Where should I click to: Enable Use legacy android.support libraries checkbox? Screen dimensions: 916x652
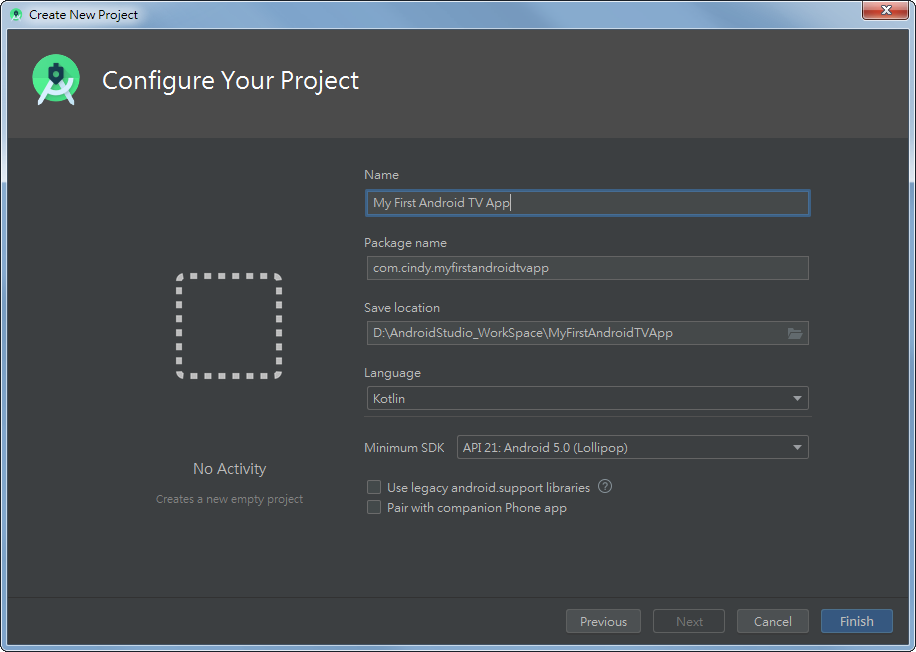click(x=374, y=487)
